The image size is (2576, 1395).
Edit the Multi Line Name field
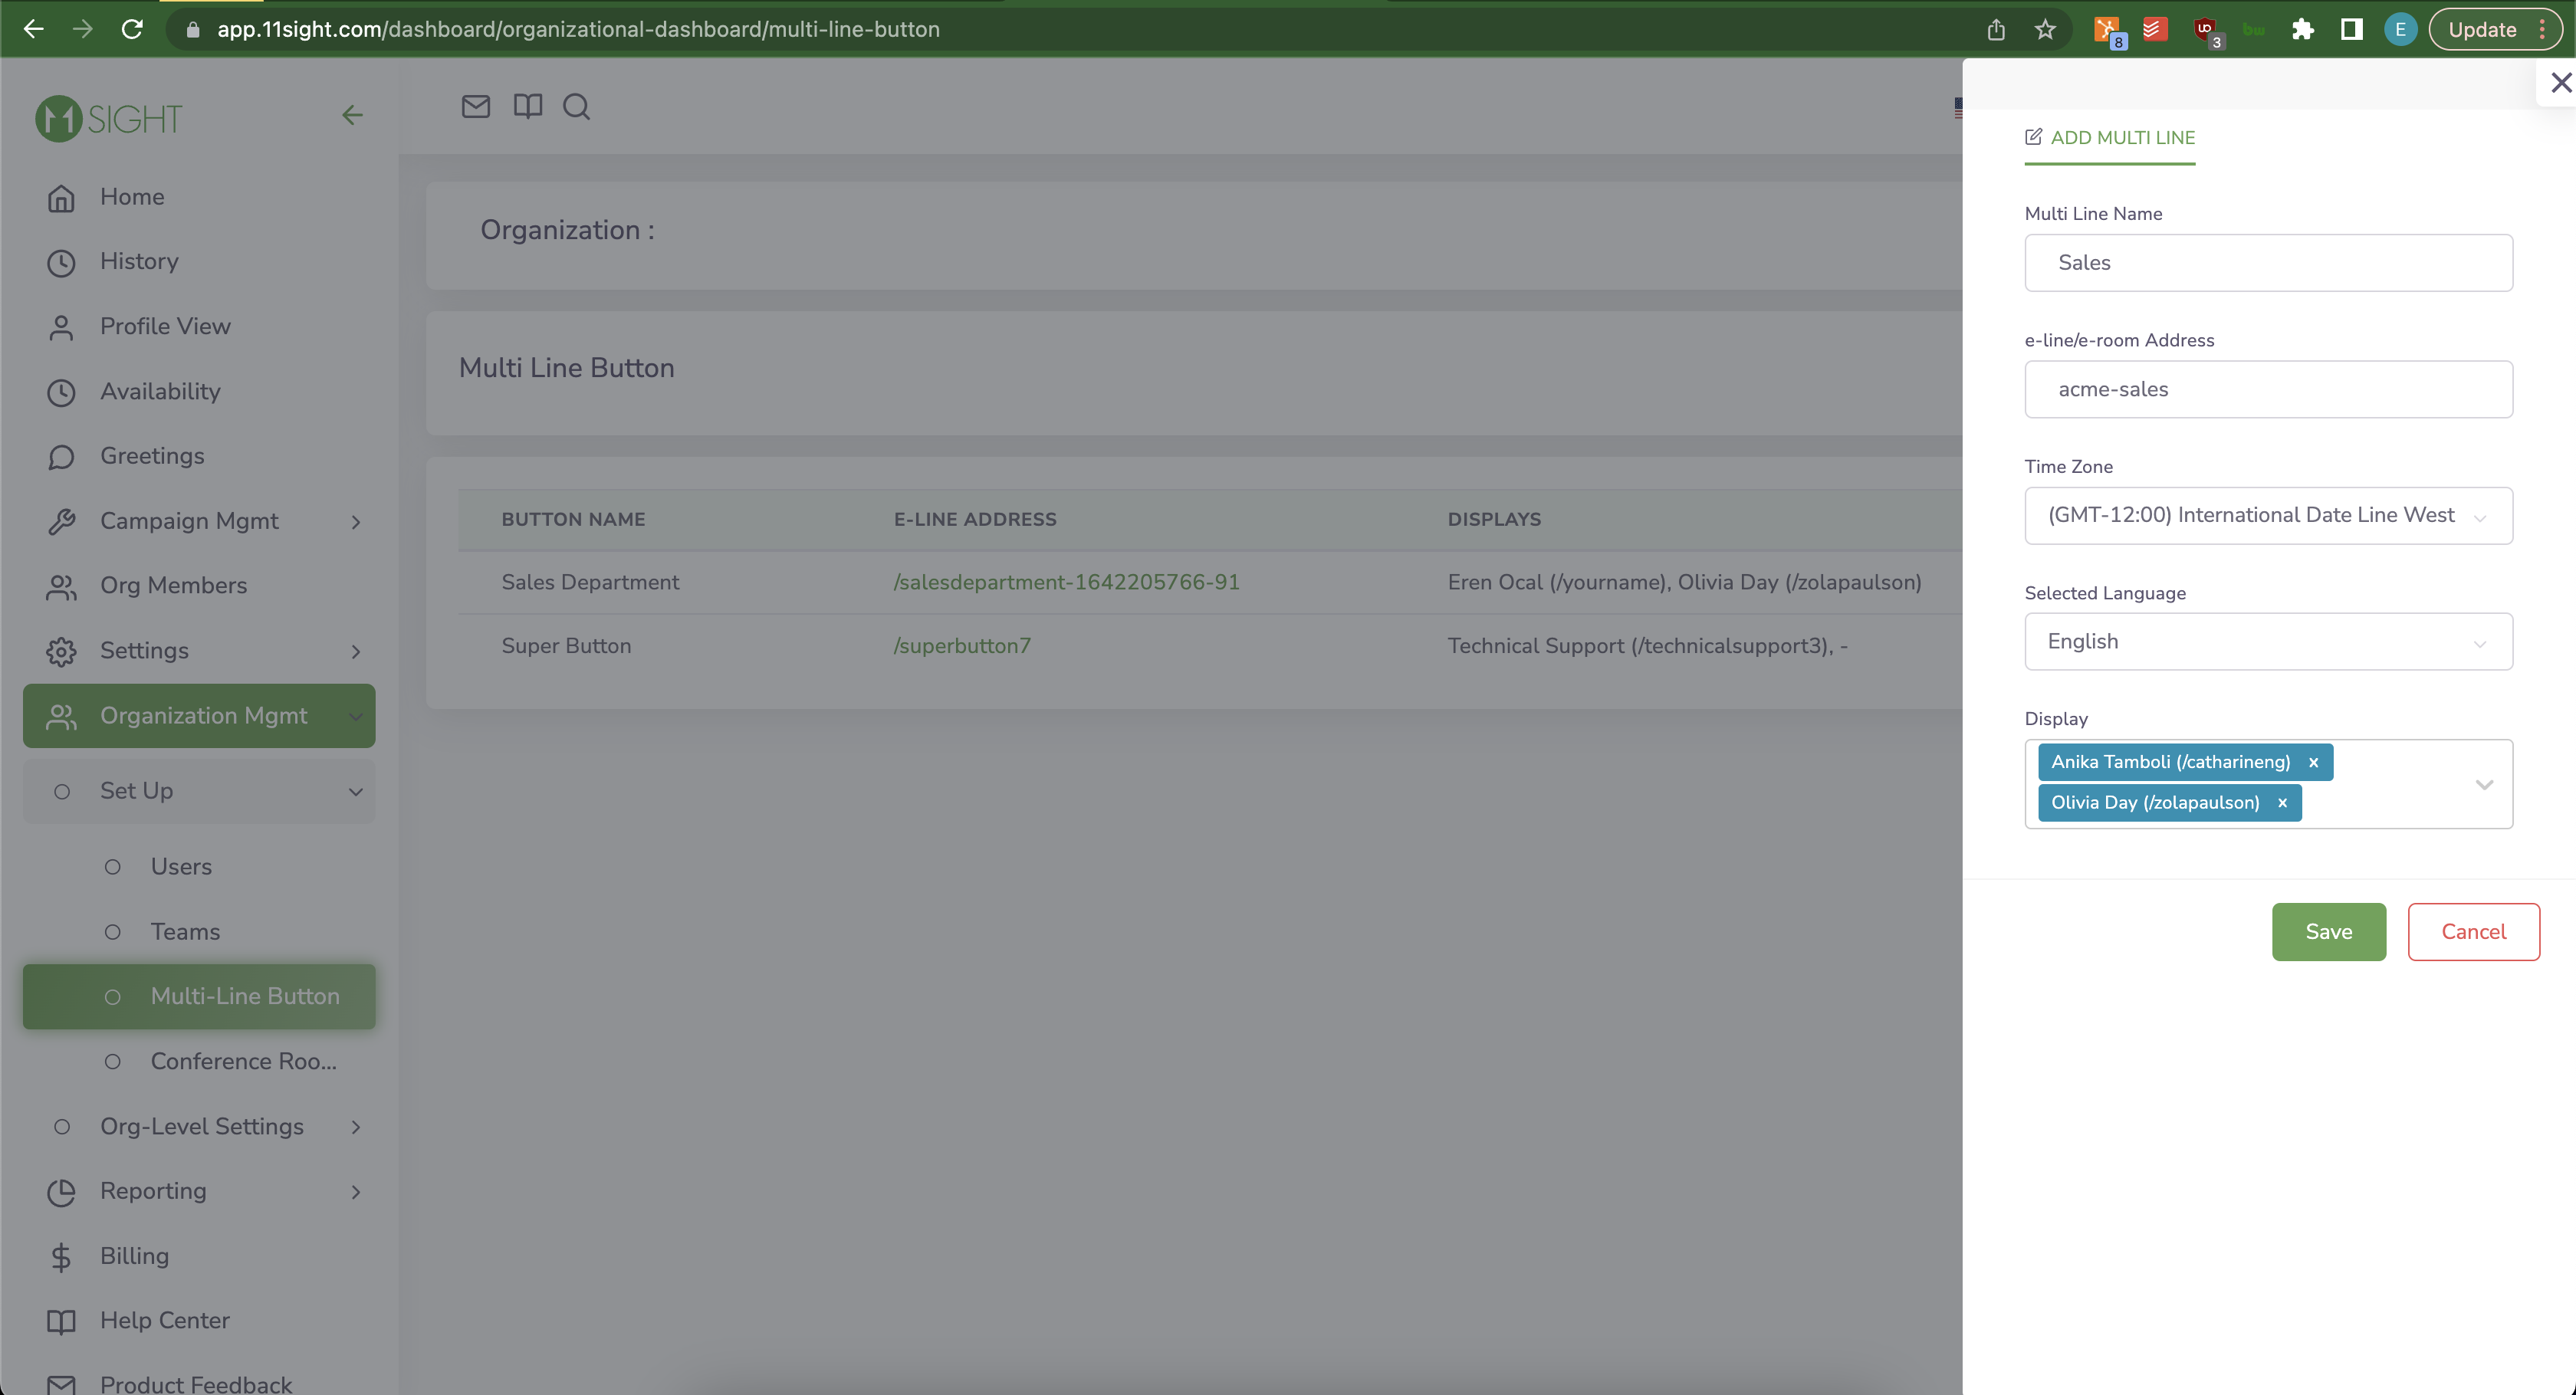pyautogui.click(x=2268, y=263)
